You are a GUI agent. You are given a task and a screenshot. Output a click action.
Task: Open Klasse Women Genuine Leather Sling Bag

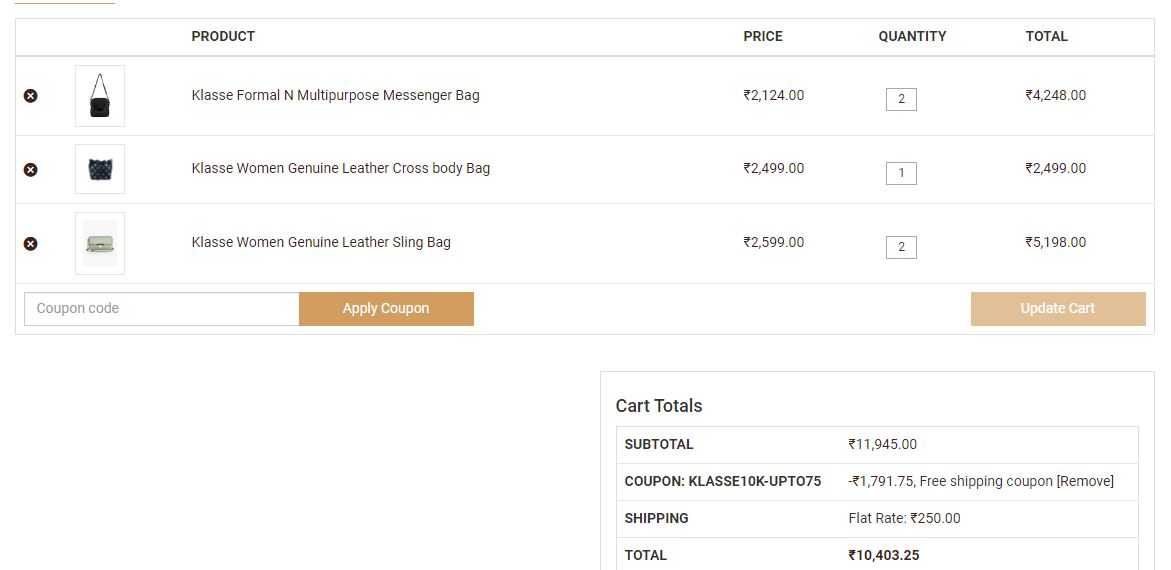(321, 243)
